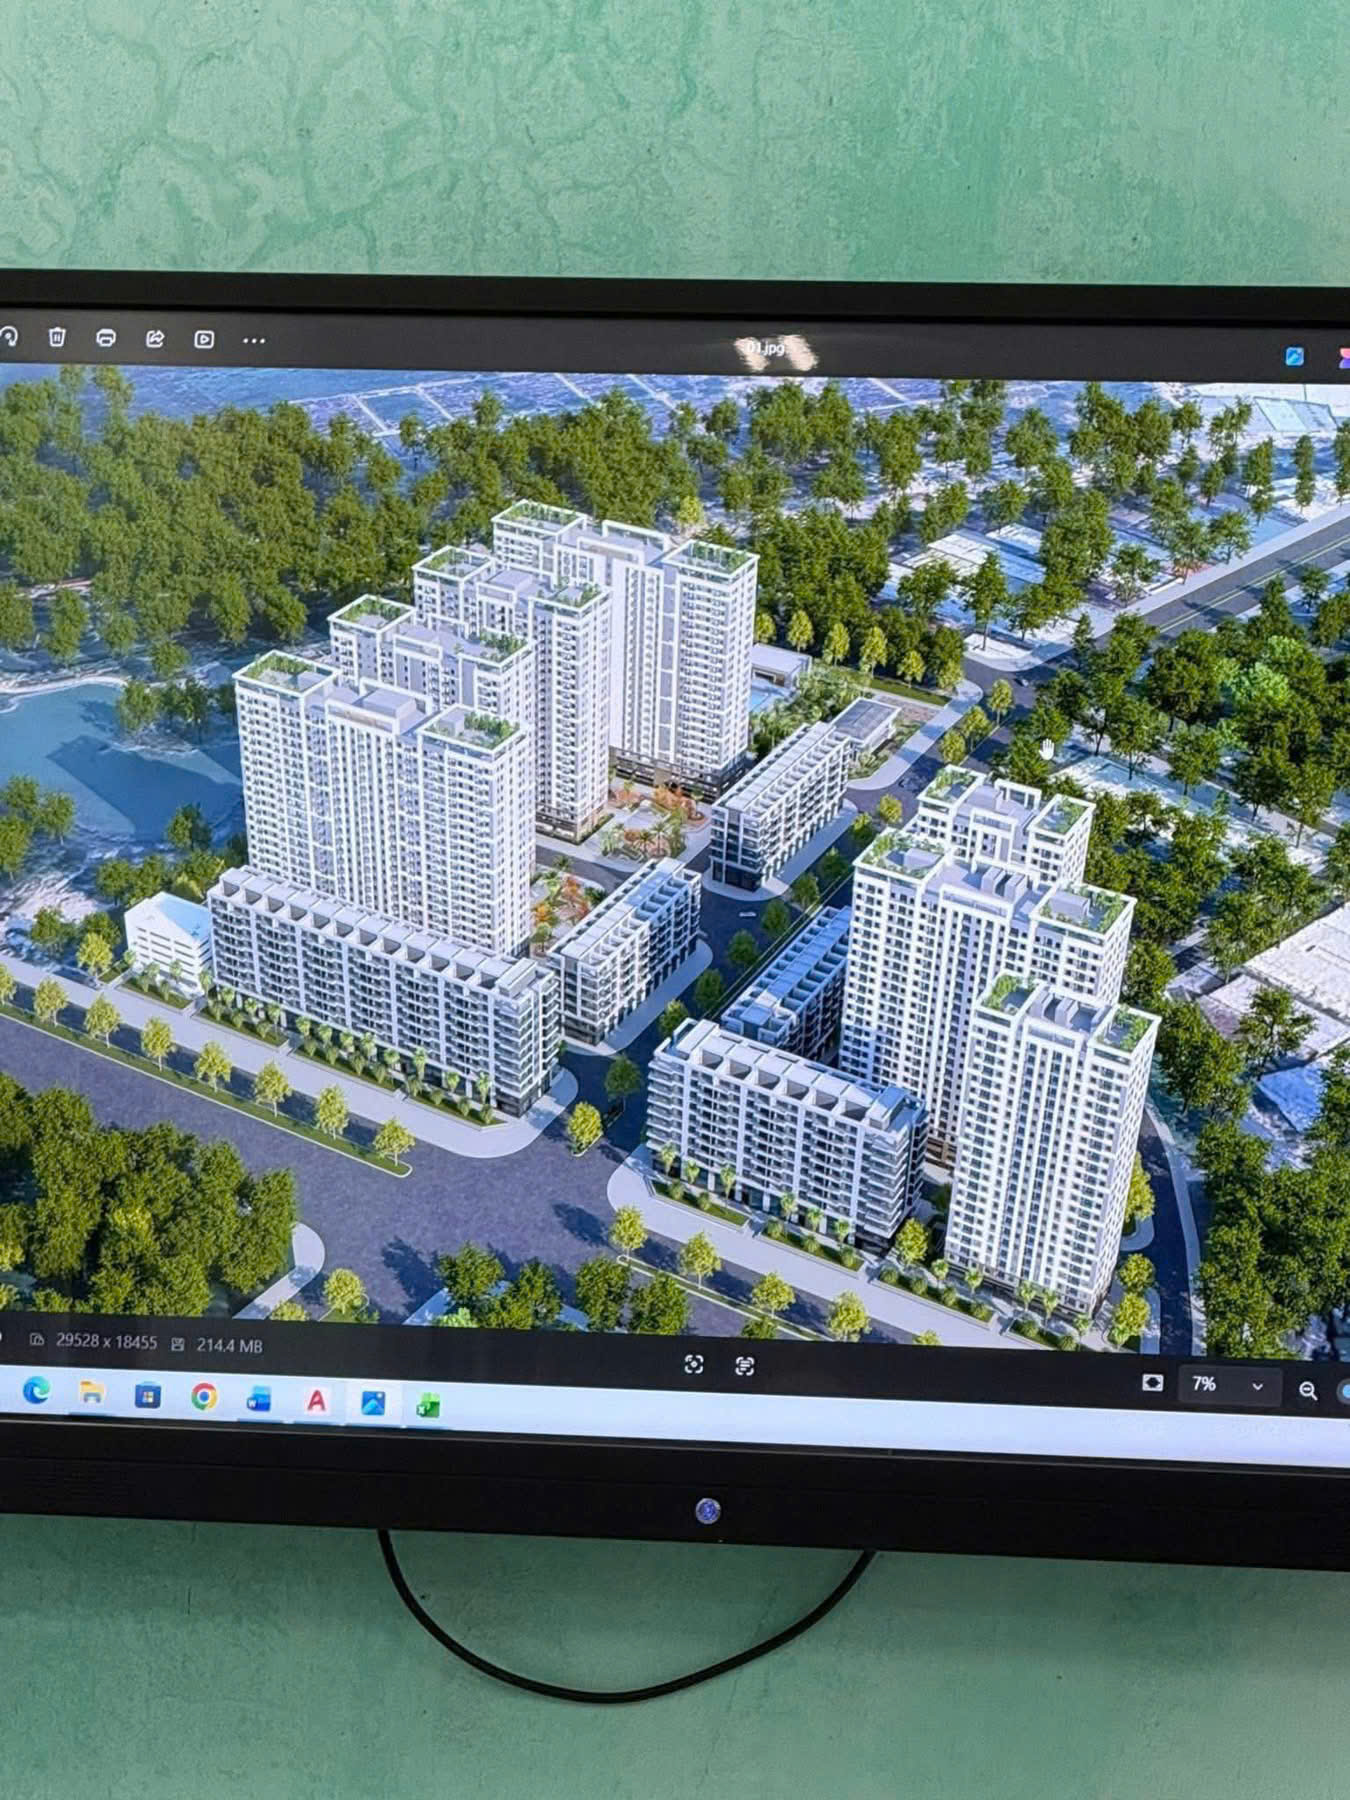
Task: Click the 01.jpg file name title
Action: point(765,348)
